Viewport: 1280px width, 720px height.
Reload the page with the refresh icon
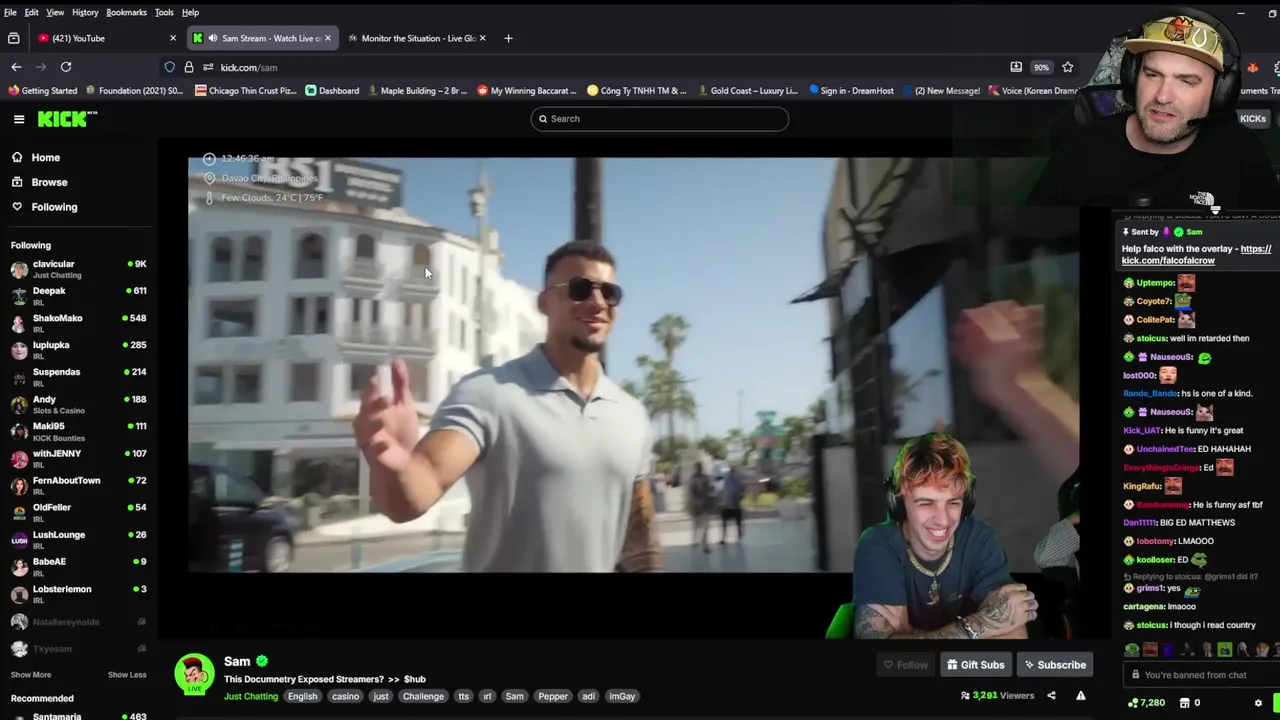[x=66, y=67]
